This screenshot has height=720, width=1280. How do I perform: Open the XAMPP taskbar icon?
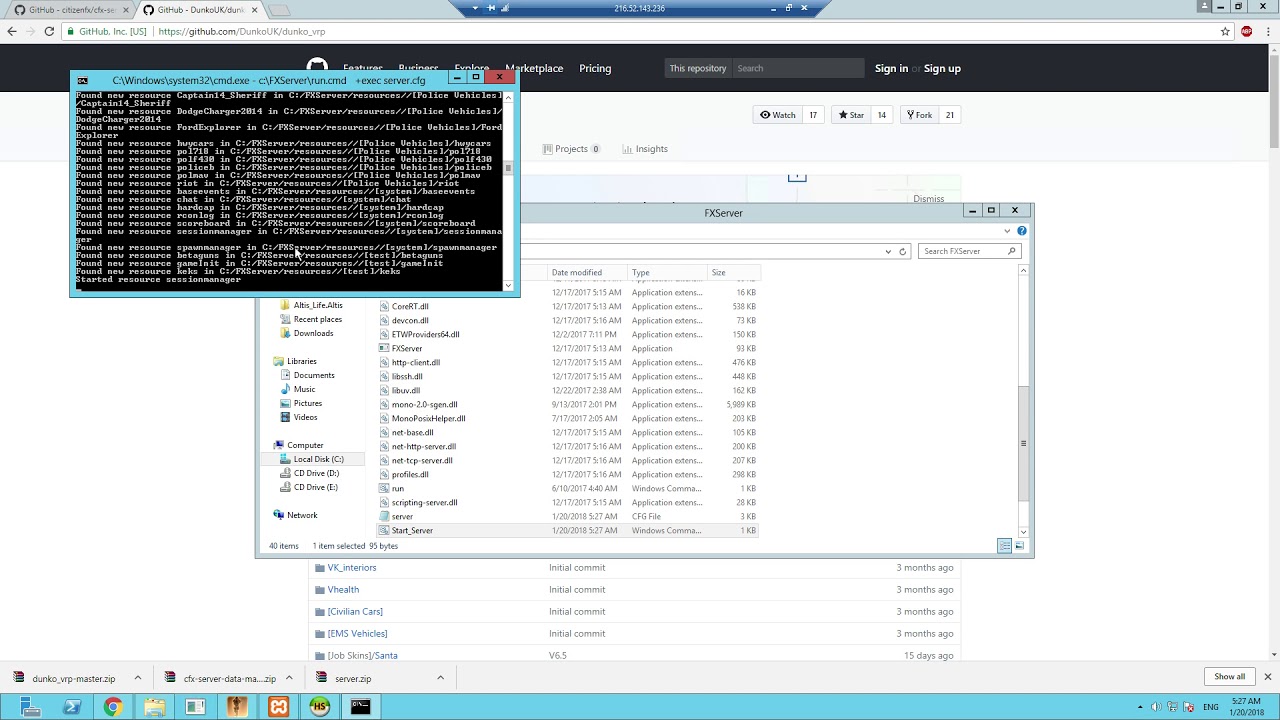coord(278,707)
